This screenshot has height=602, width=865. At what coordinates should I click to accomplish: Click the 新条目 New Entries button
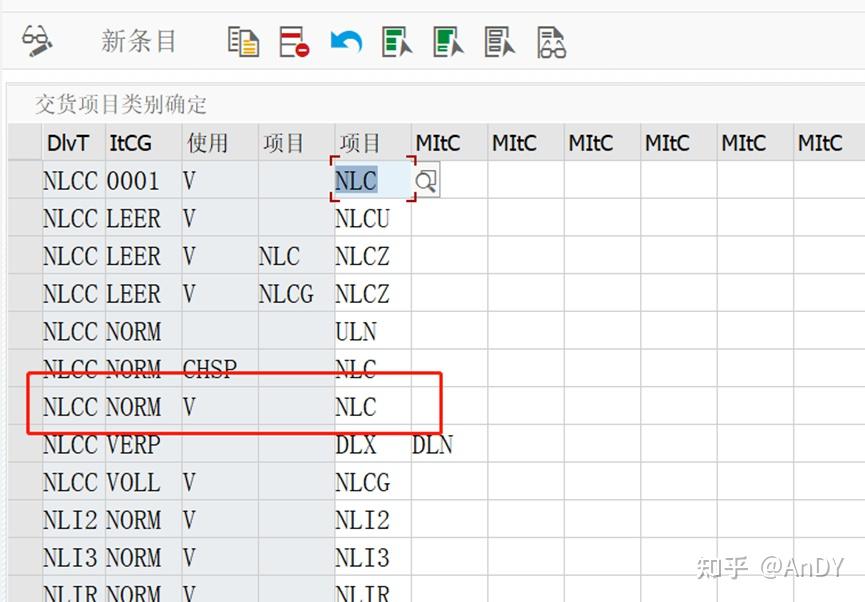(x=140, y=41)
